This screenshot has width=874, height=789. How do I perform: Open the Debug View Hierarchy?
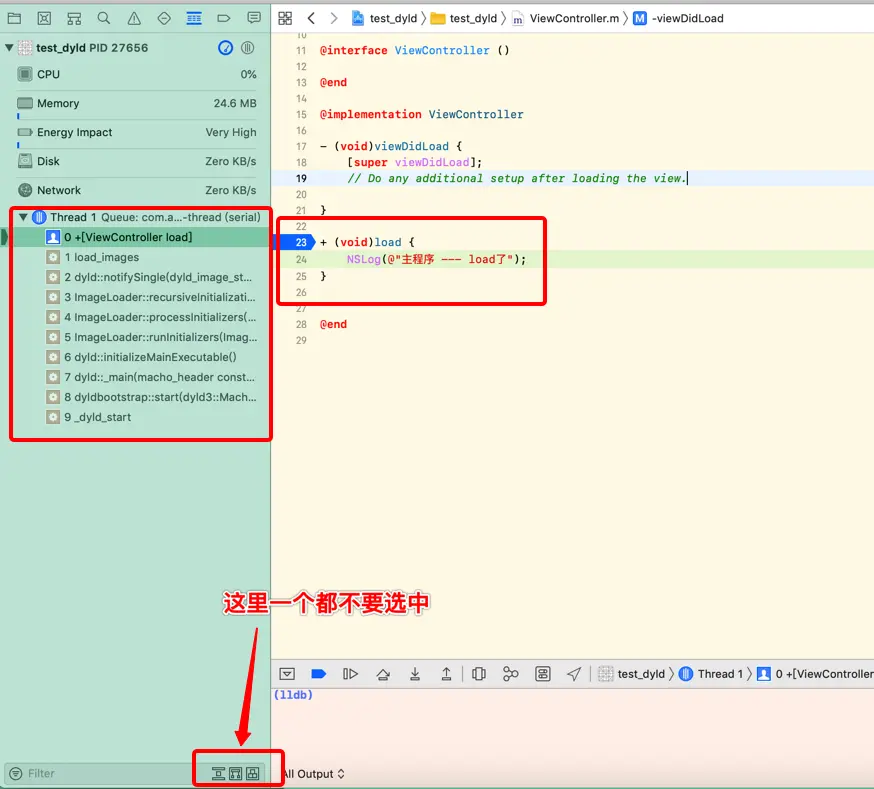click(x=479, y=674)
